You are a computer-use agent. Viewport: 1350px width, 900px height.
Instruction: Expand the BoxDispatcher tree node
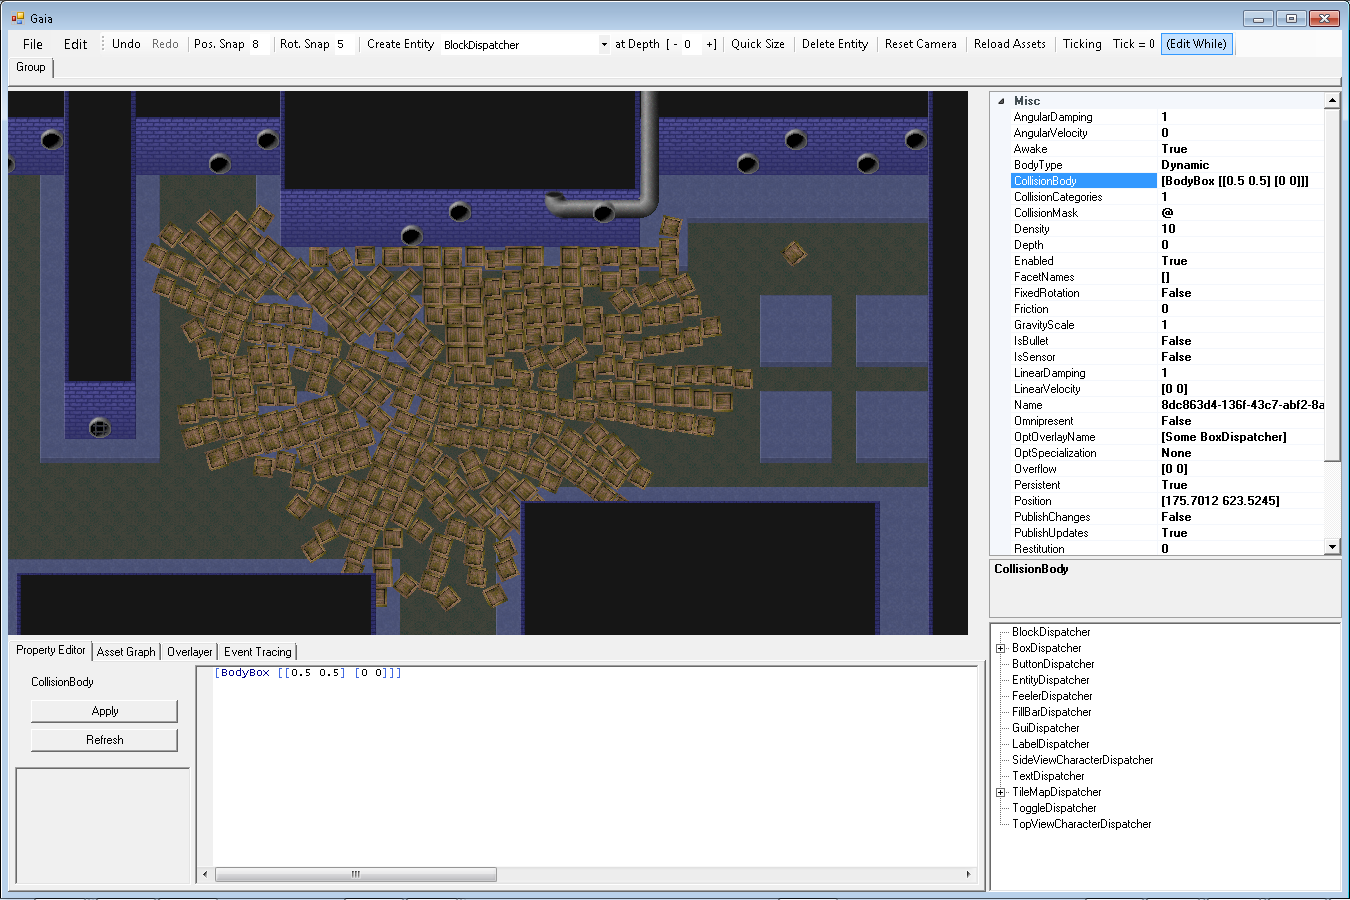coord(1000,648)
